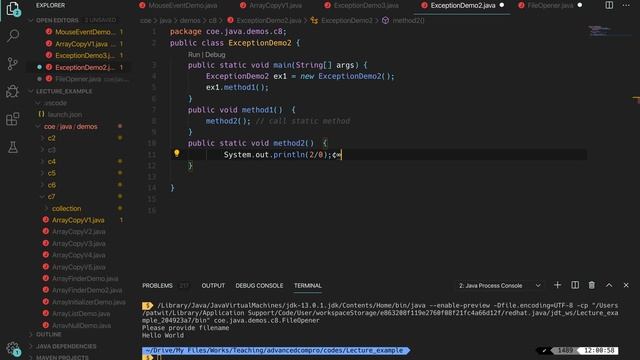Open ArrayListDemo.java file
The image size is (640, 360).
[x=81, y=314]
